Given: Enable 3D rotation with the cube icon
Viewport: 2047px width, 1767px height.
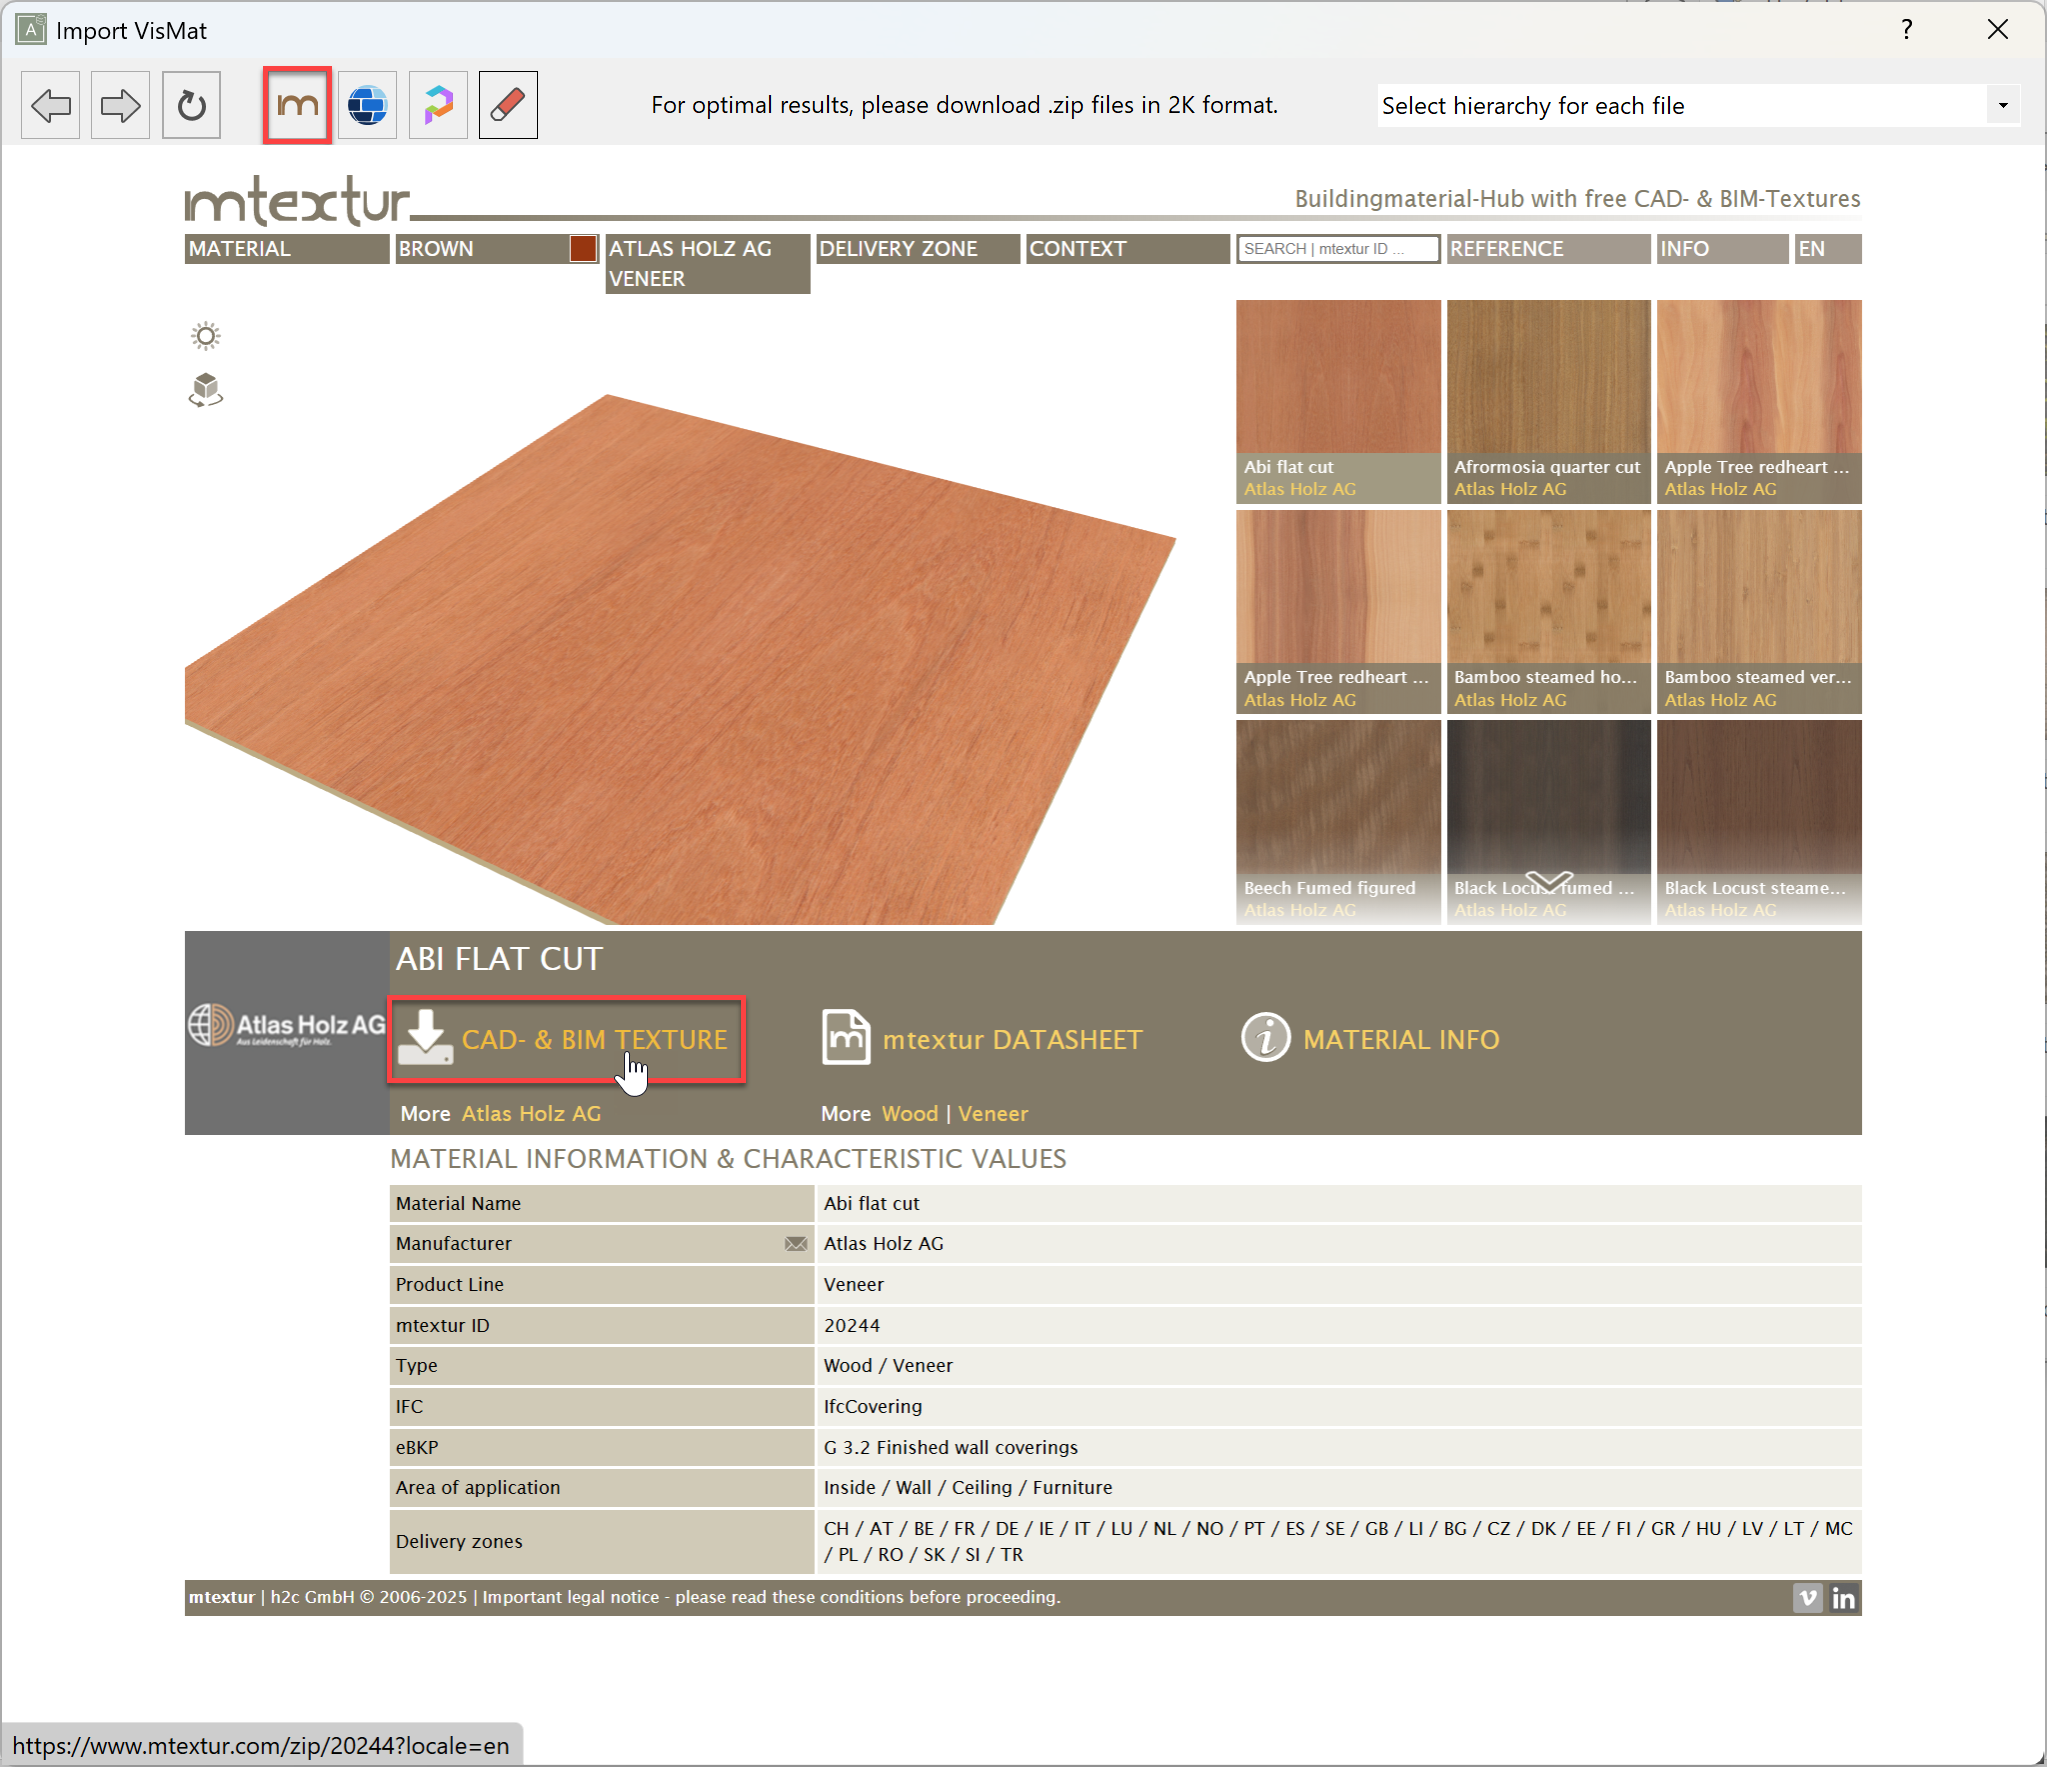Looking at the screenshot, I should click(206, 390).
